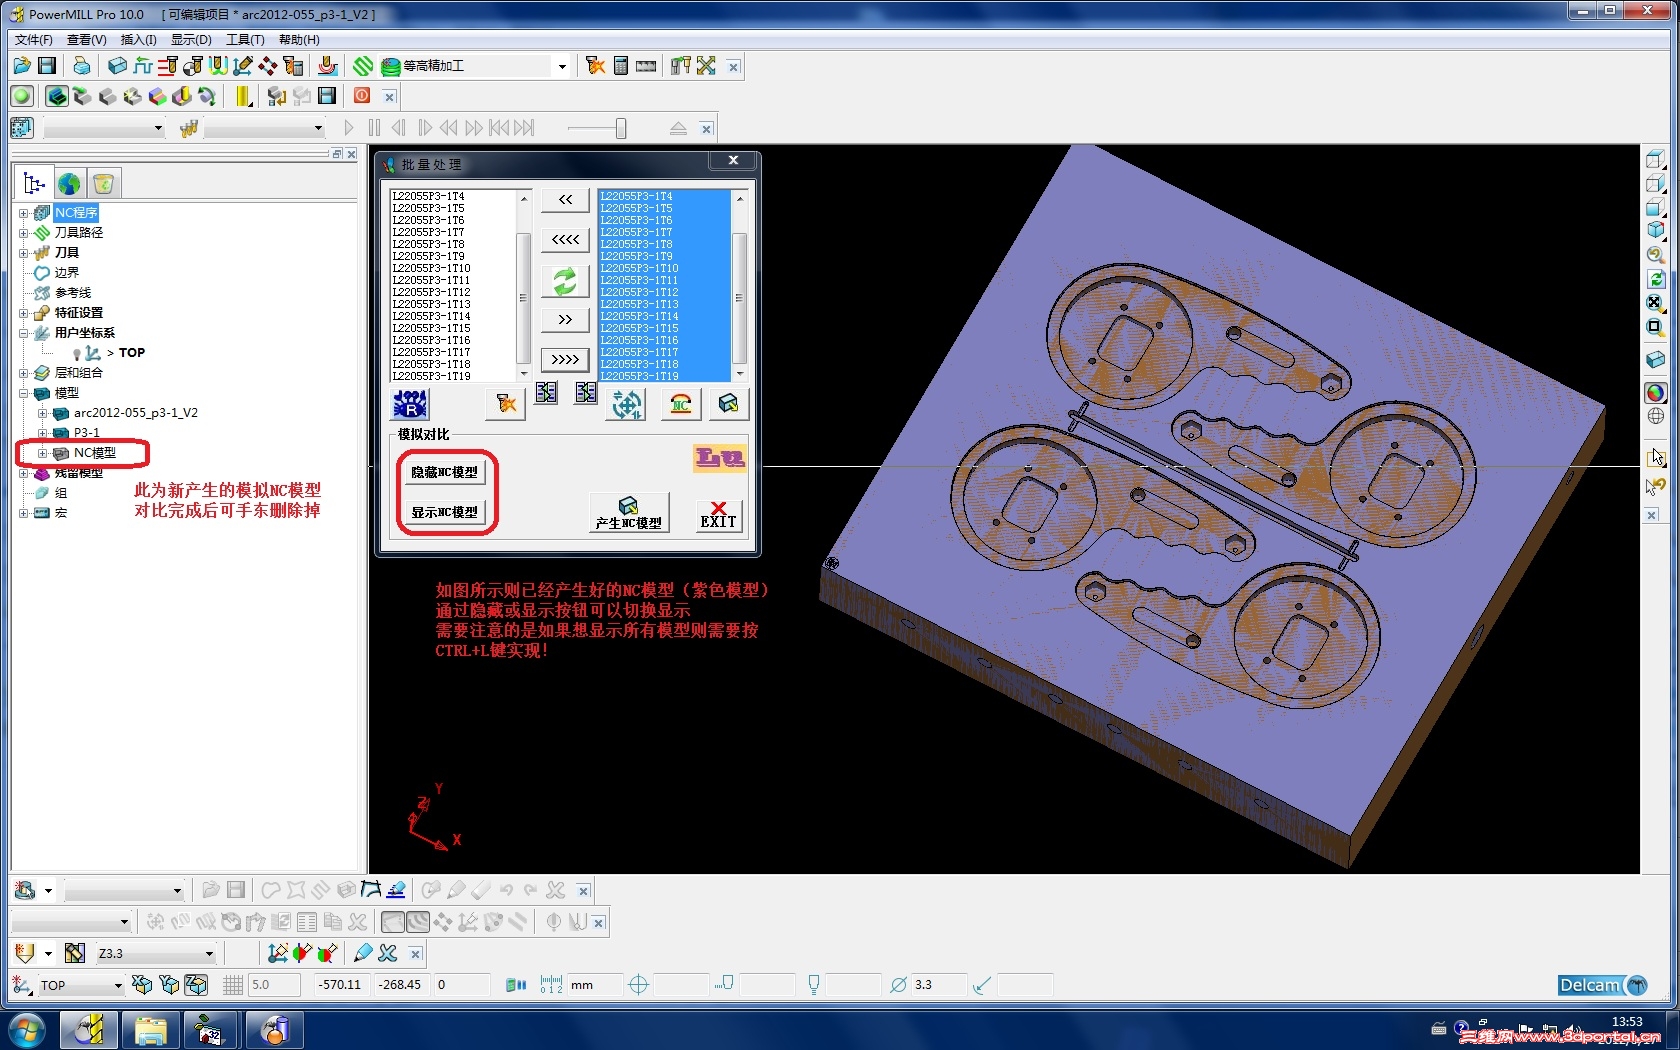This screenshot has width=1680, height=1050.
Task: Open the file explorer taskbar icon
Action: [x=151, y=1030]
